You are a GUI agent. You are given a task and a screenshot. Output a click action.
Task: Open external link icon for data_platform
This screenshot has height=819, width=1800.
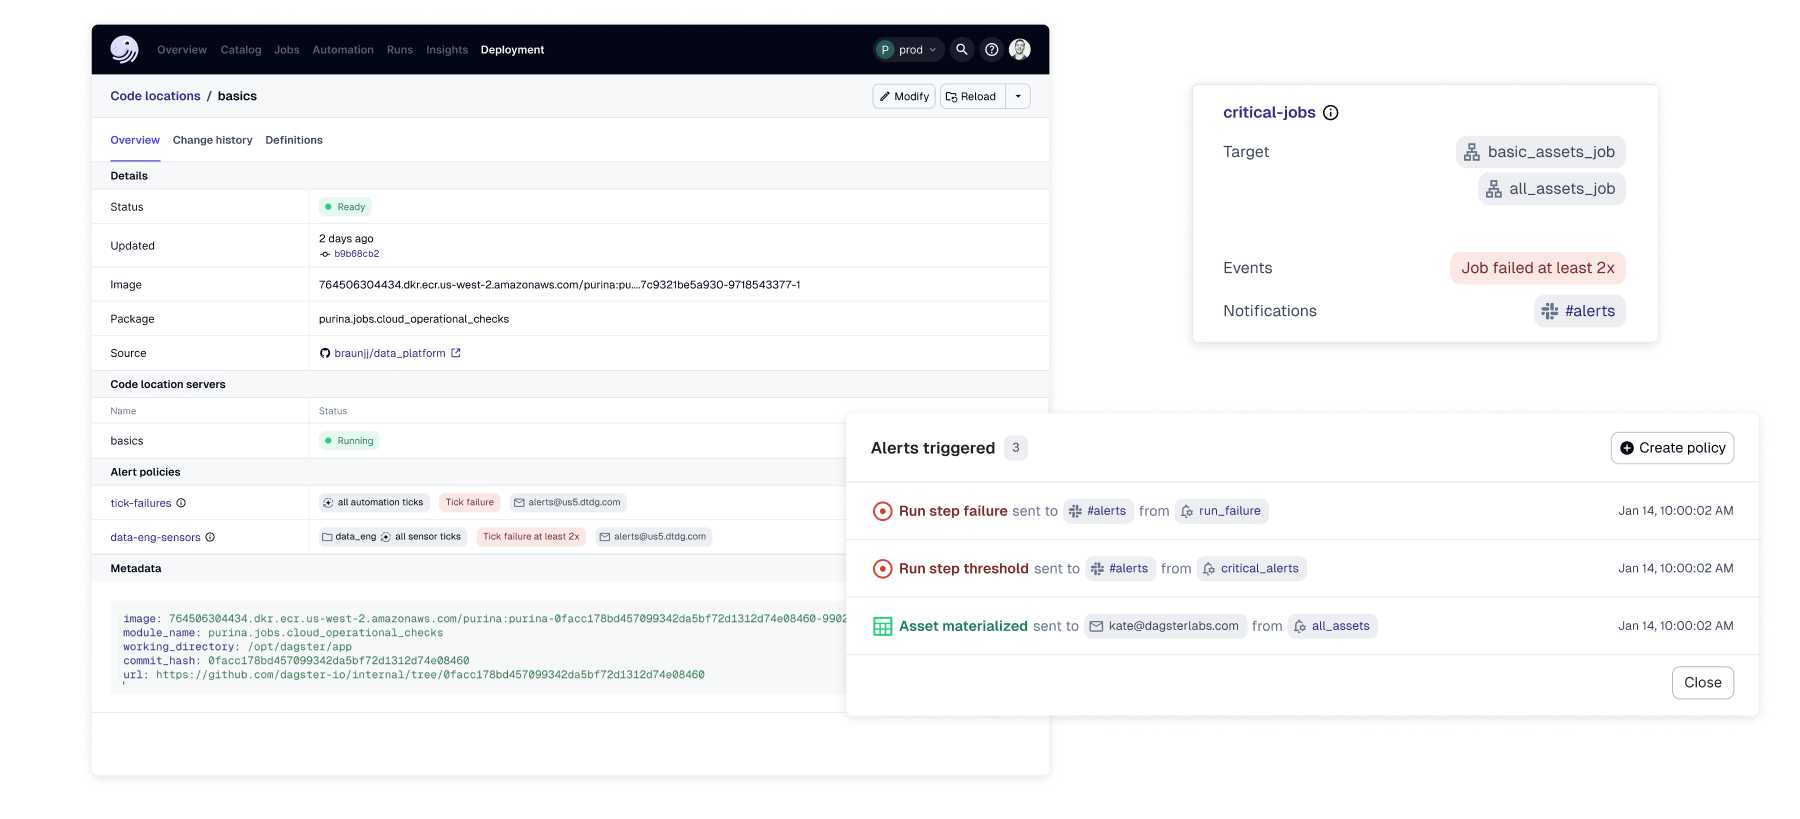pos(456,353)
